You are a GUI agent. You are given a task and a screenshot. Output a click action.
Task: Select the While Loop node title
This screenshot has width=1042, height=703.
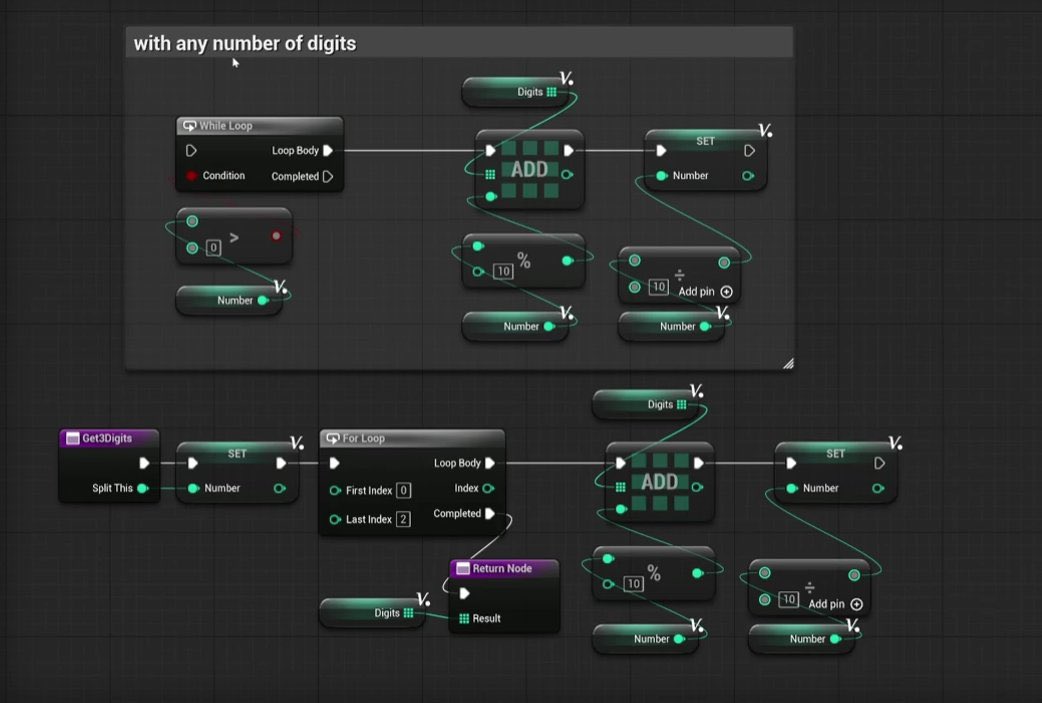point(226,126)
